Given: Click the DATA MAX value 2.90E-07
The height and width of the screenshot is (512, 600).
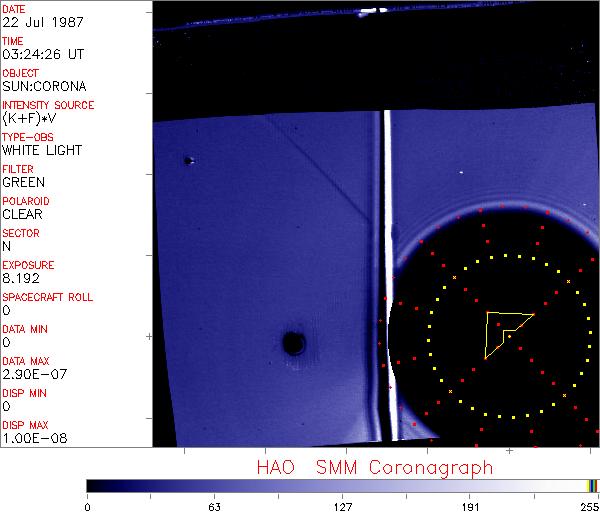Looking at the screenshot, I should pos(32,375).
